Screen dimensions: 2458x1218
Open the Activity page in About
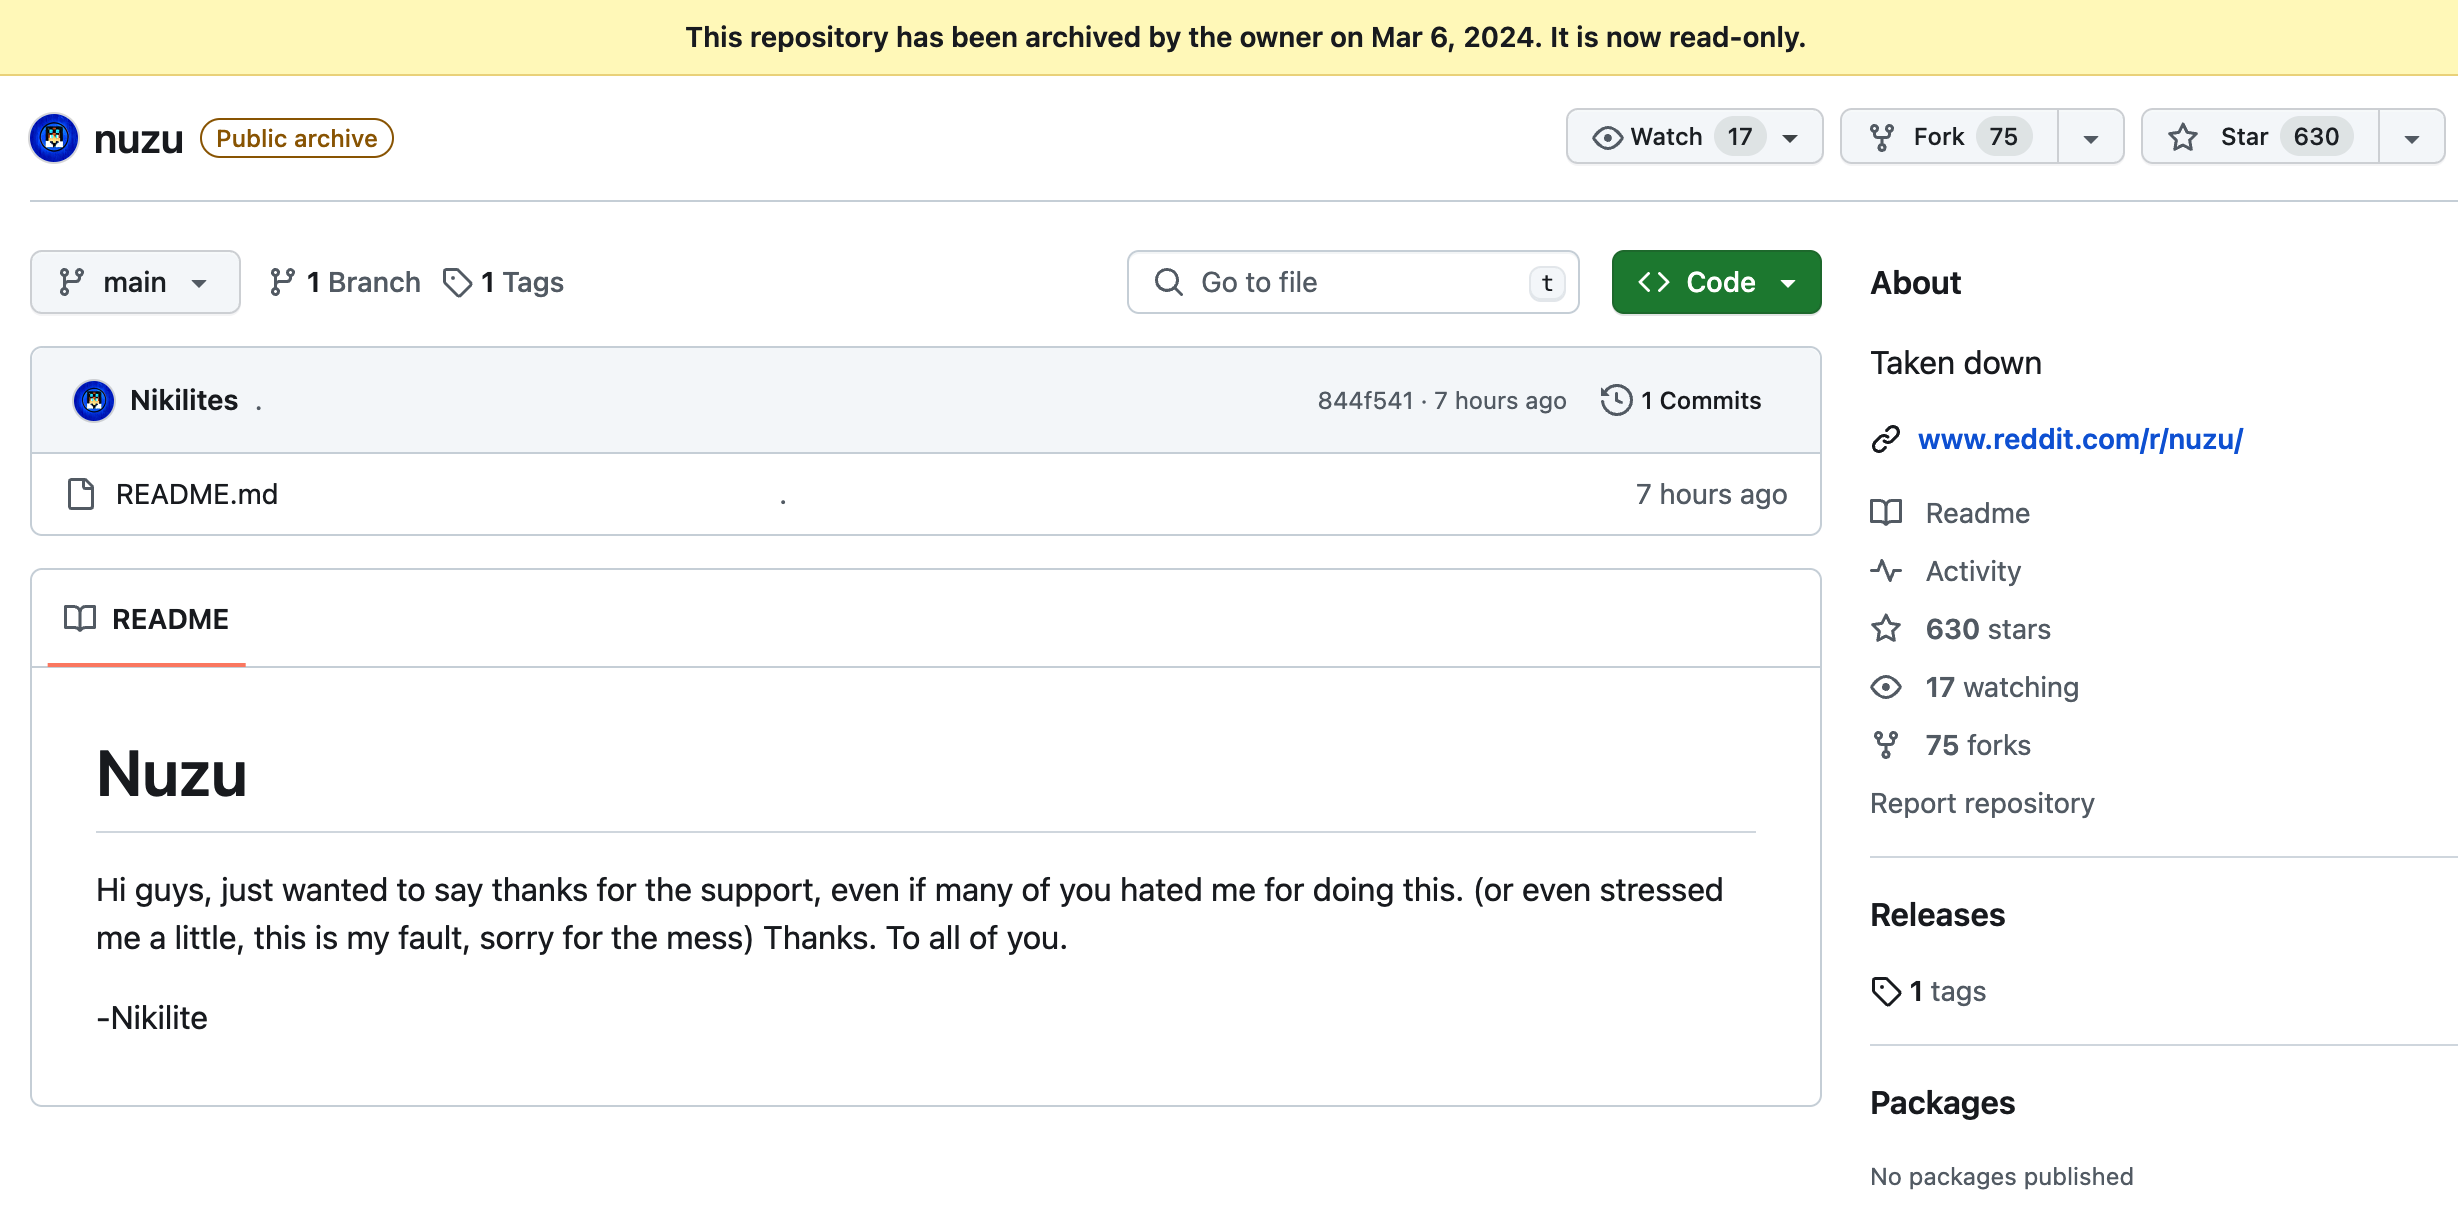(x=1972, y=571)
